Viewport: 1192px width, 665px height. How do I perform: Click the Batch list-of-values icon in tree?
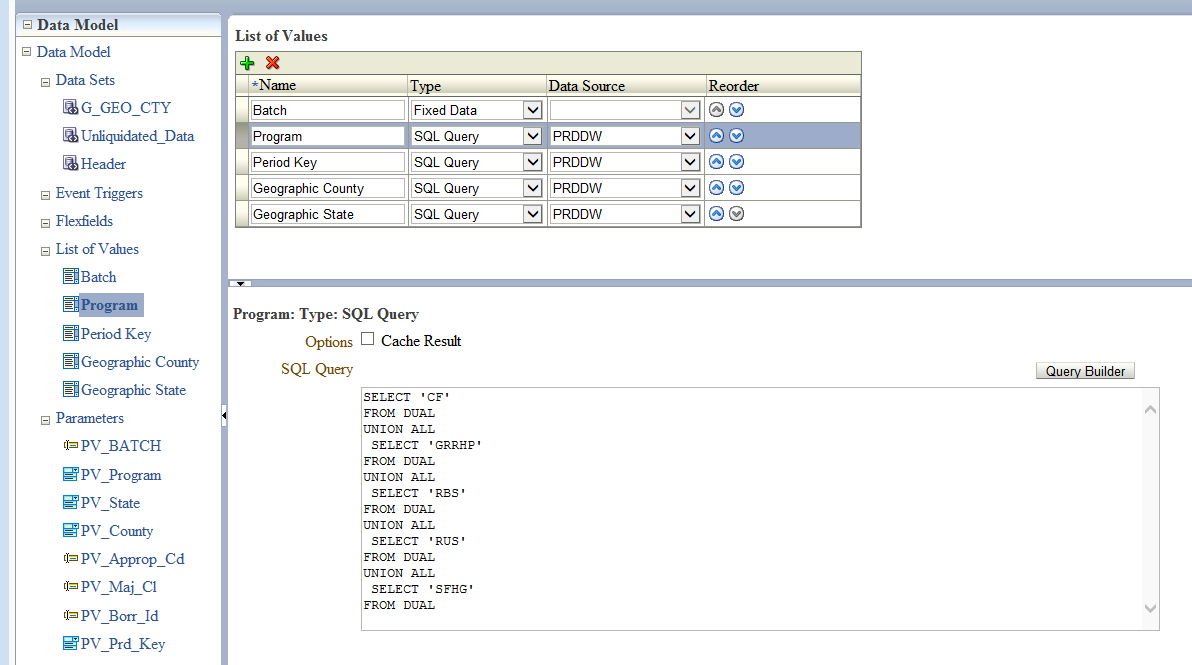tap(71, 277)
